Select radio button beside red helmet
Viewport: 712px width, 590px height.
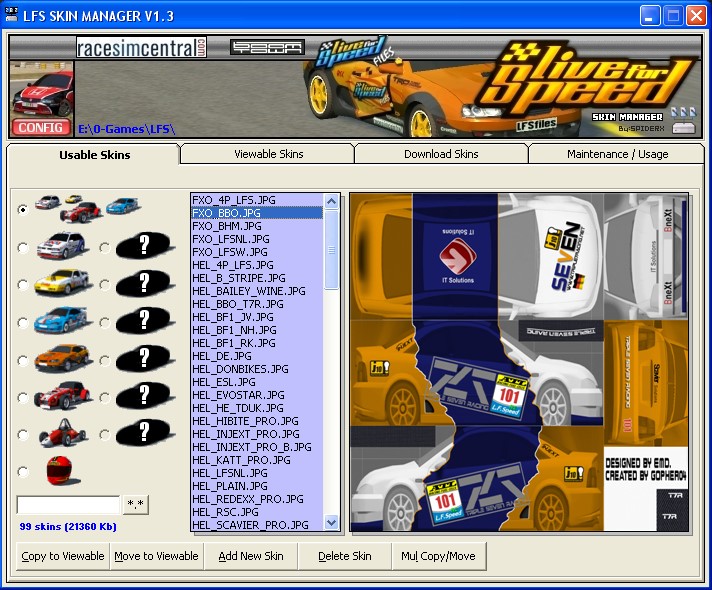tap(23, 472)
